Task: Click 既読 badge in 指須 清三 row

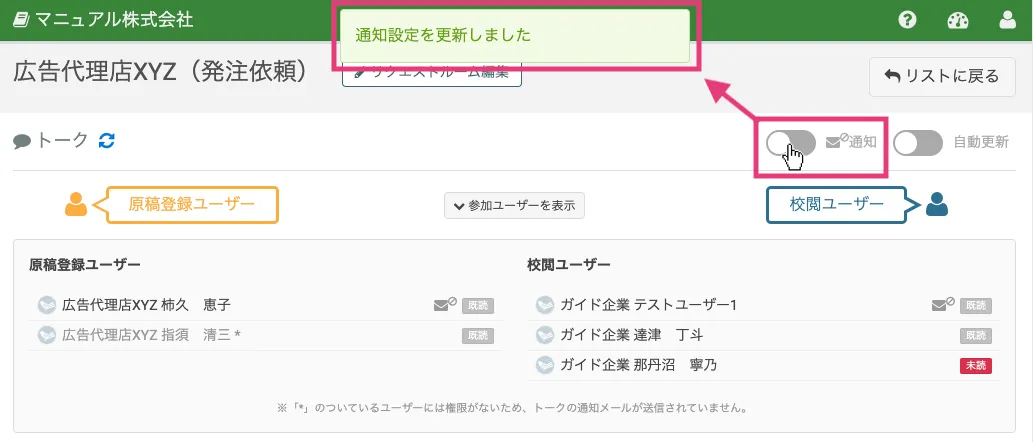Action: [478, 336]
